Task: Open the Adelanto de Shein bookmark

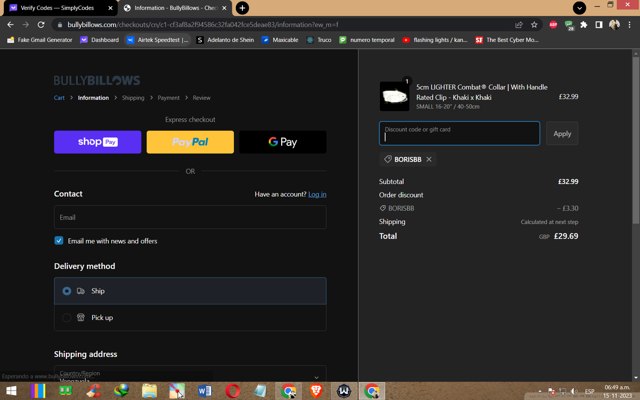Action: click(x=225, y=40)
